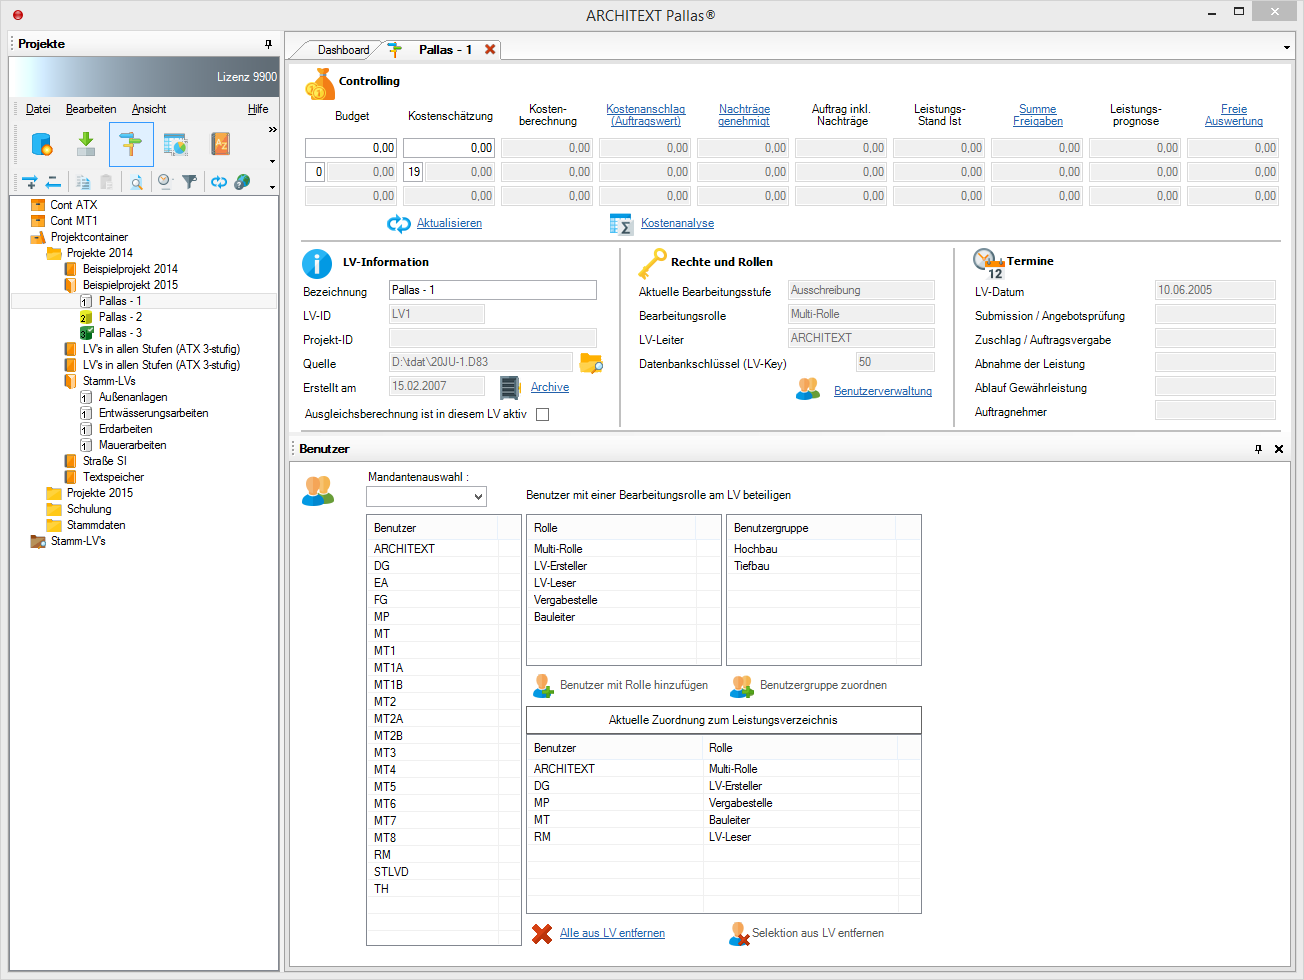The image size is (1304, 980).
Task: Toggle Ausgleichsberechnung ist in diesem LV aktiv checkbox
Action: point(543,414)
